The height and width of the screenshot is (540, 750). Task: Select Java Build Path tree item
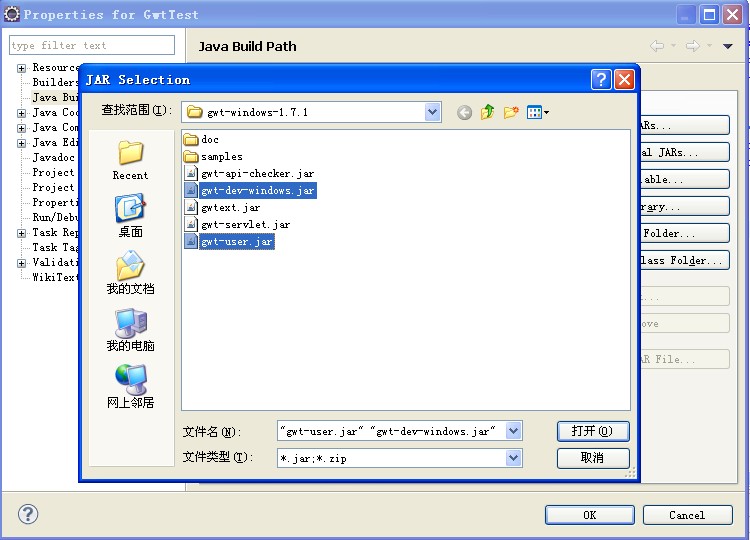55,98
